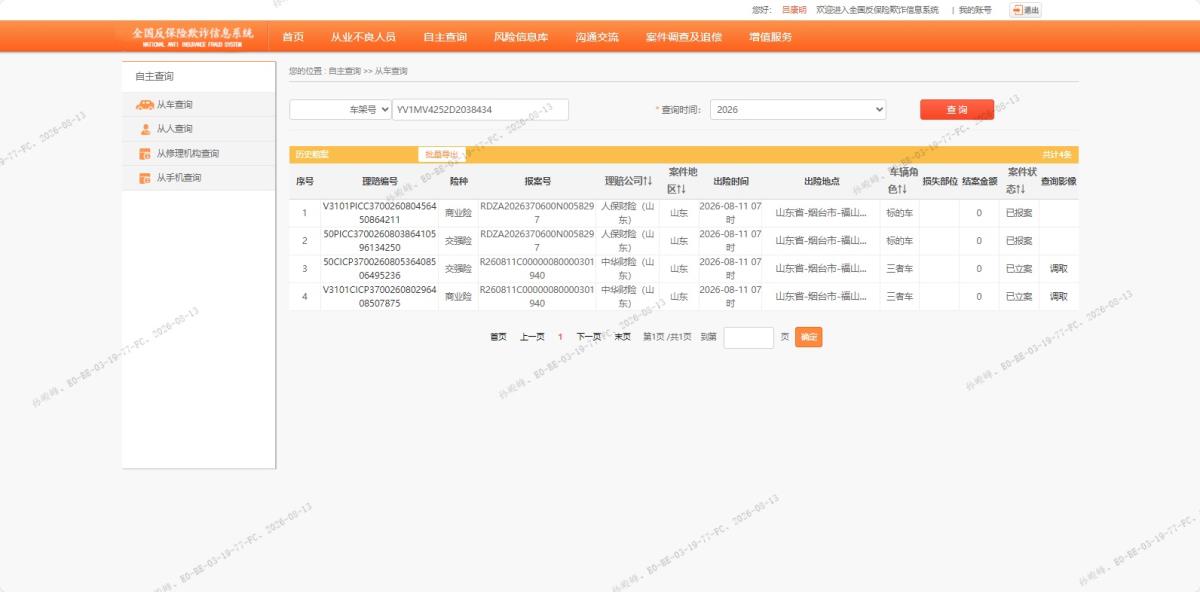This screenshot has height=592, width=1200.
Task: Click the 批量导出 button
Action: point(441,155)
